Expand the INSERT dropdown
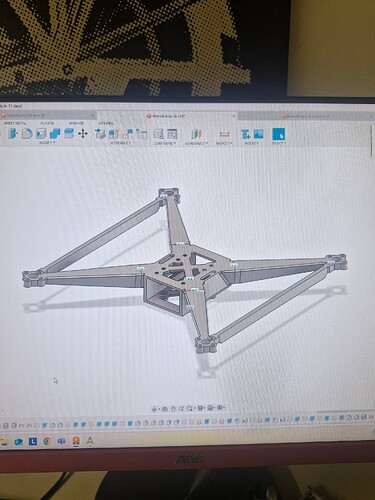The height and width of the screenshot is (500, 375). [x=251, y=143]
